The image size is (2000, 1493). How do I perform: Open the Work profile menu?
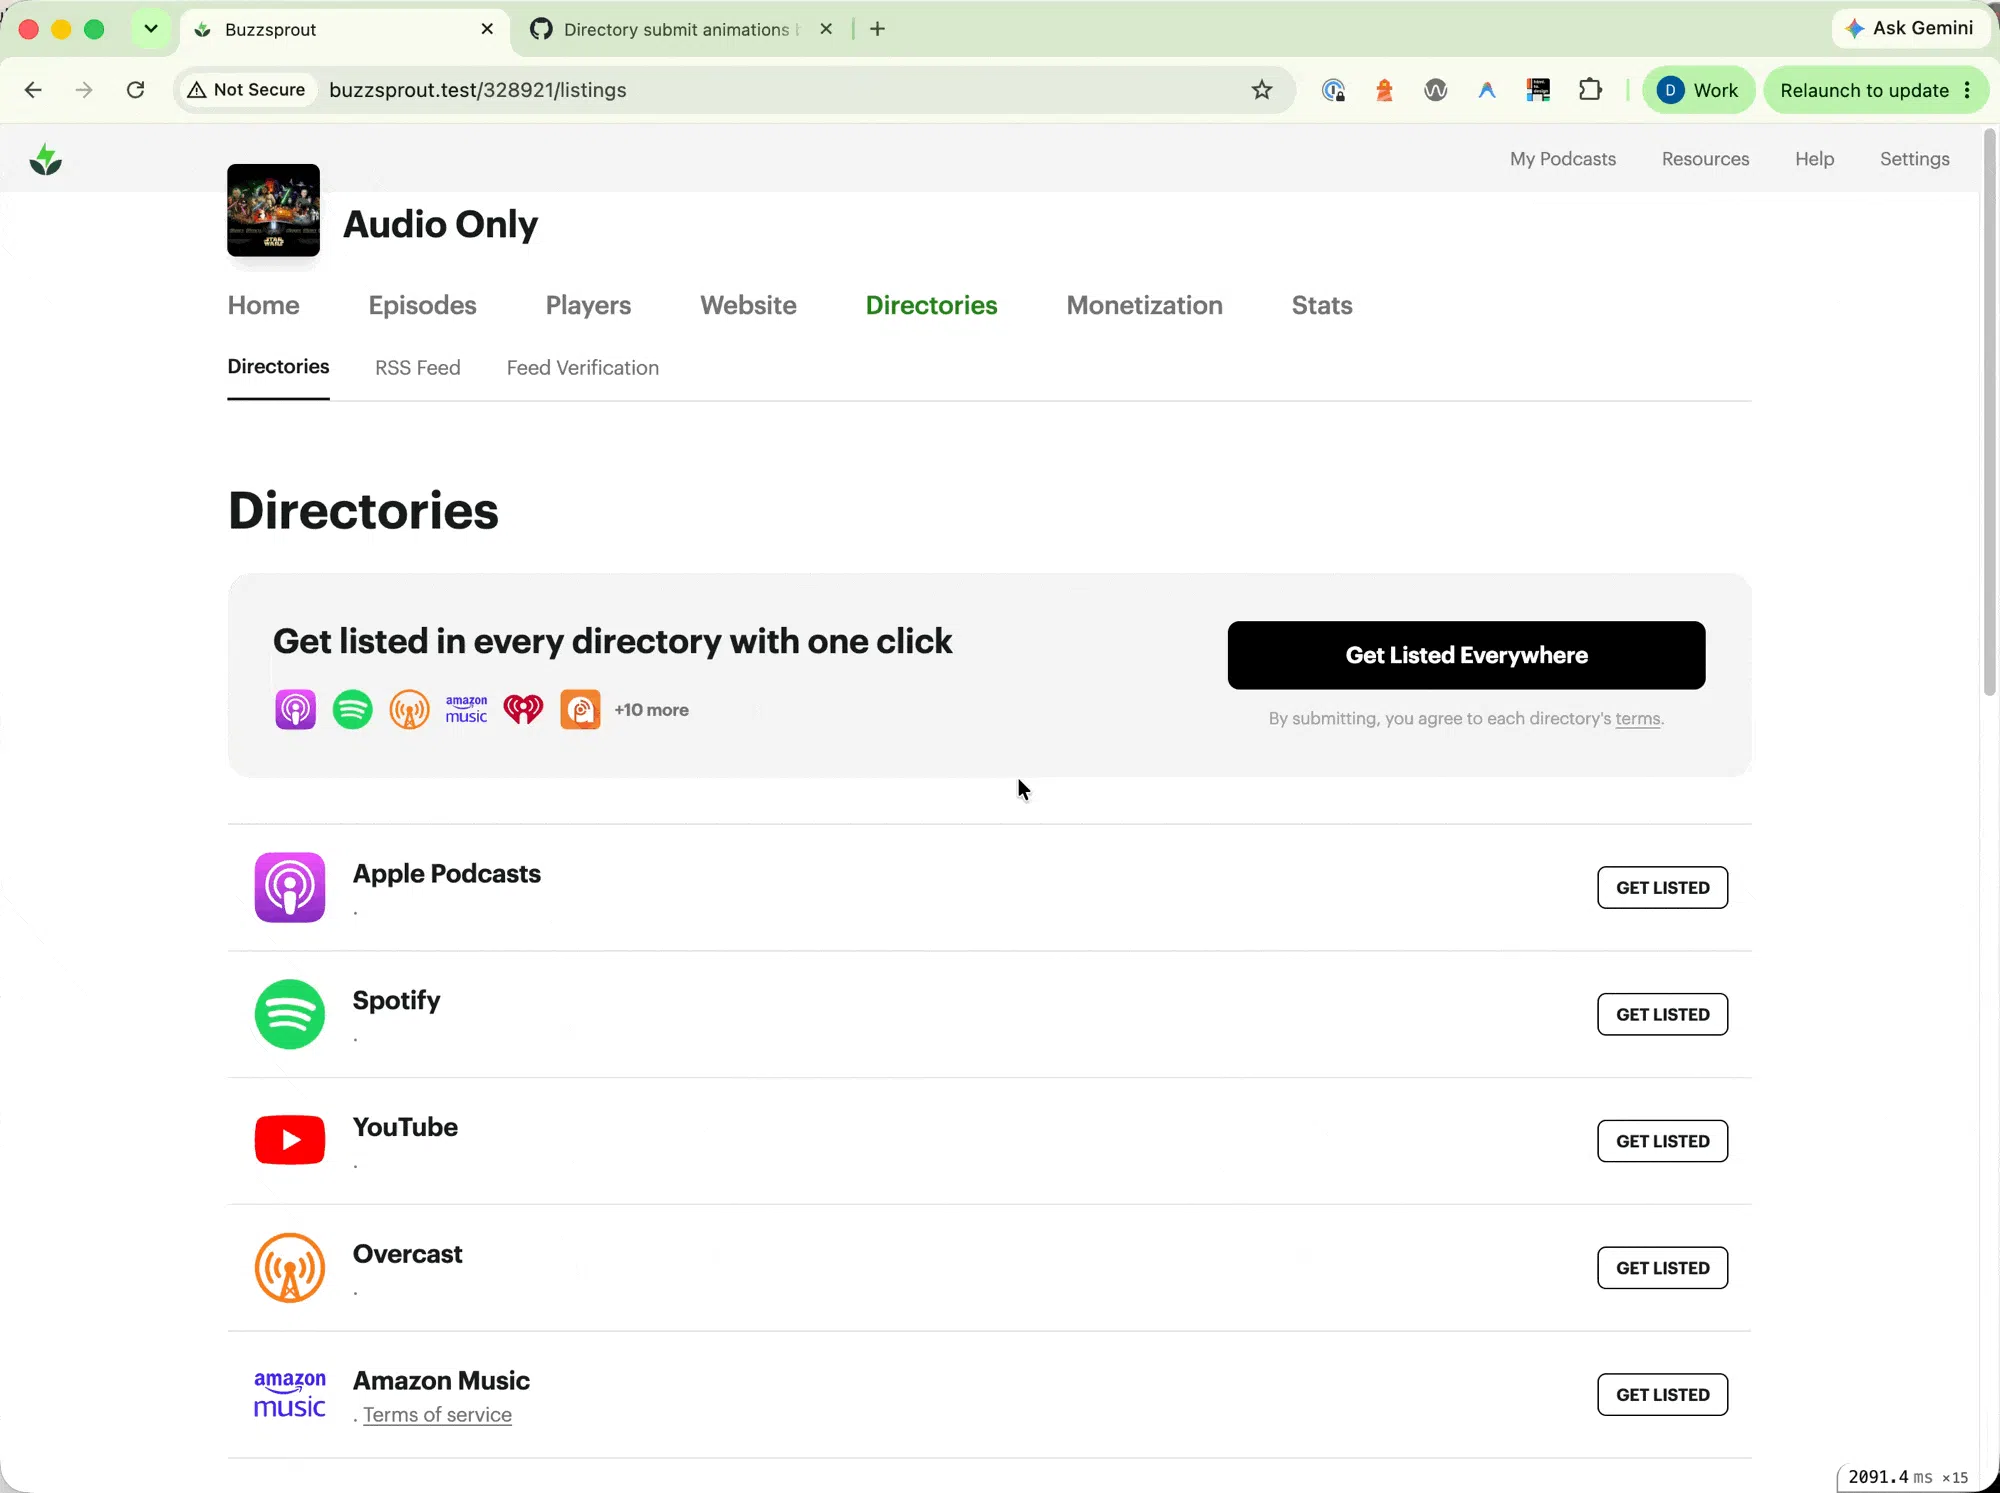click(x=1698, y=90)
